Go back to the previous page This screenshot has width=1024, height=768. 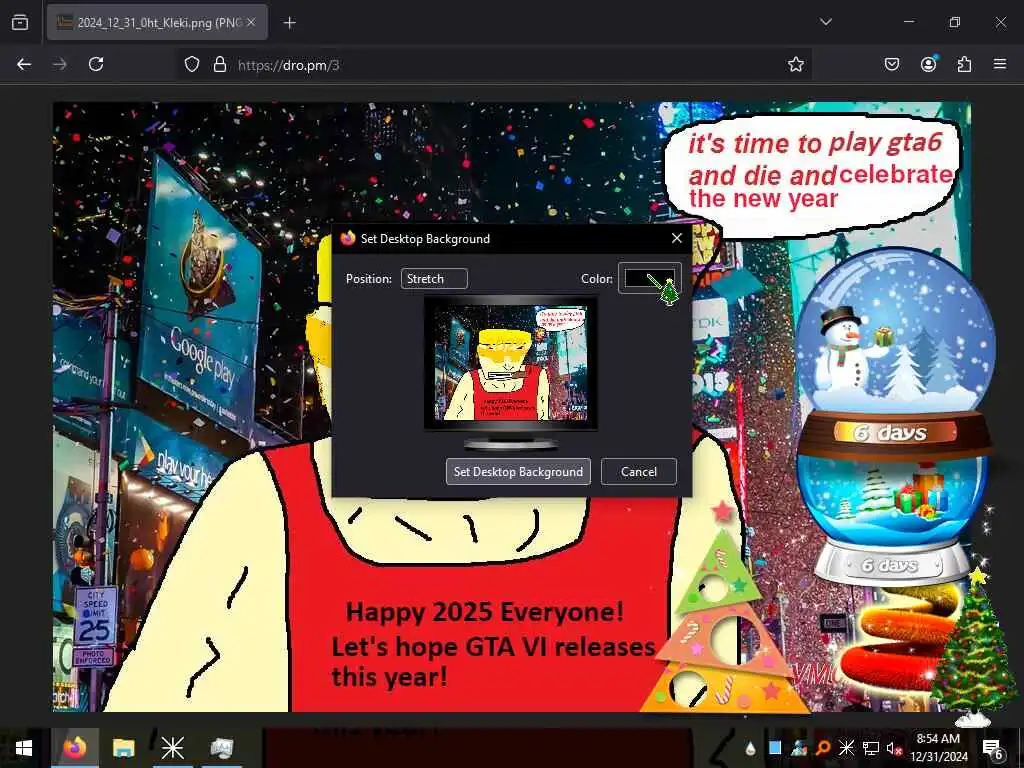tap(24, 64)
